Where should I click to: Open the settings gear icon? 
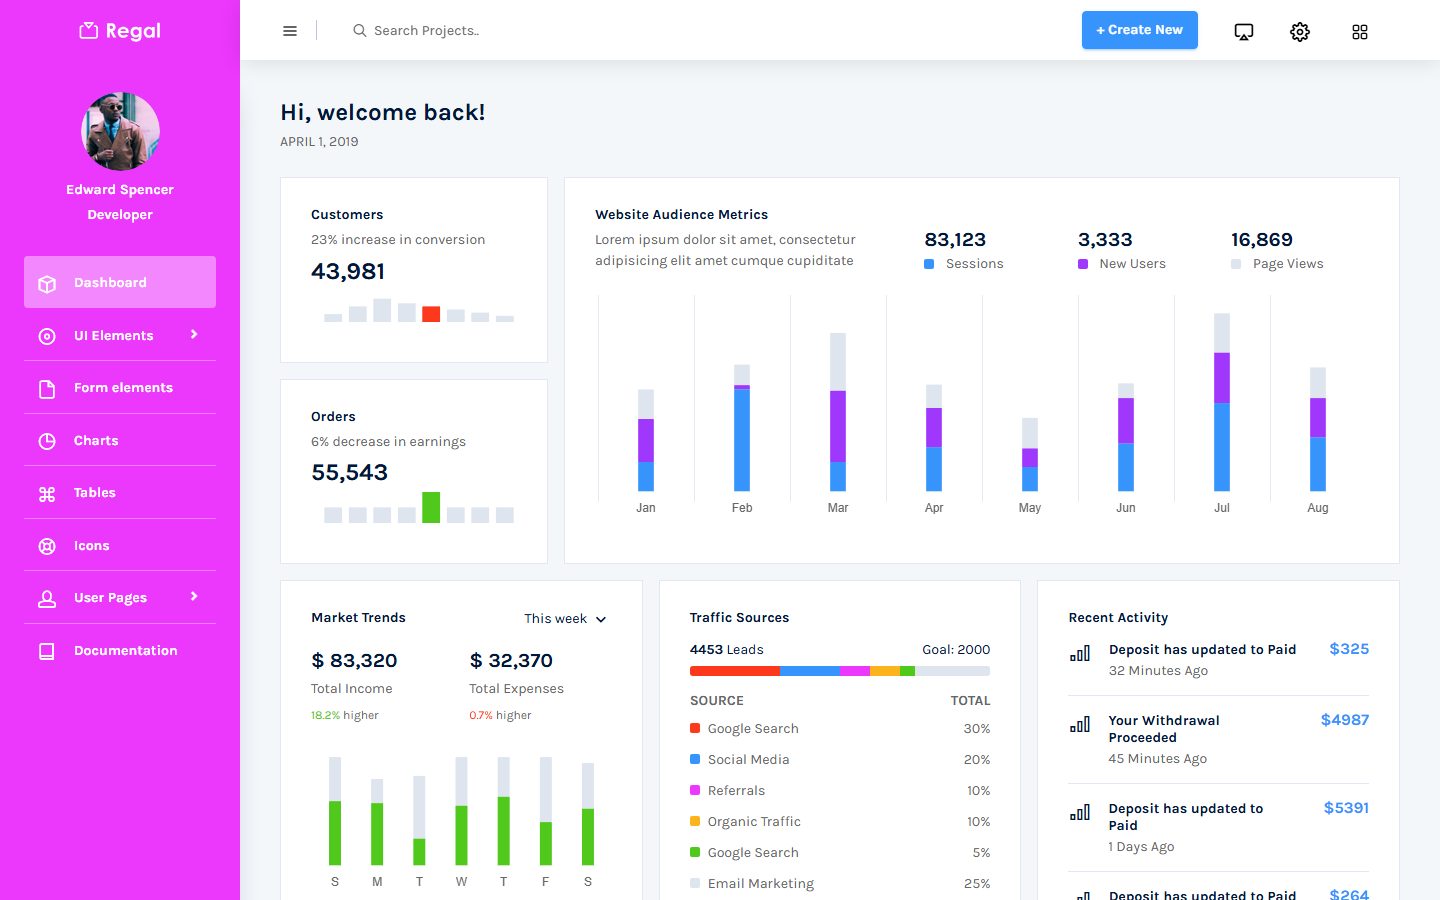coord(1300,32)
